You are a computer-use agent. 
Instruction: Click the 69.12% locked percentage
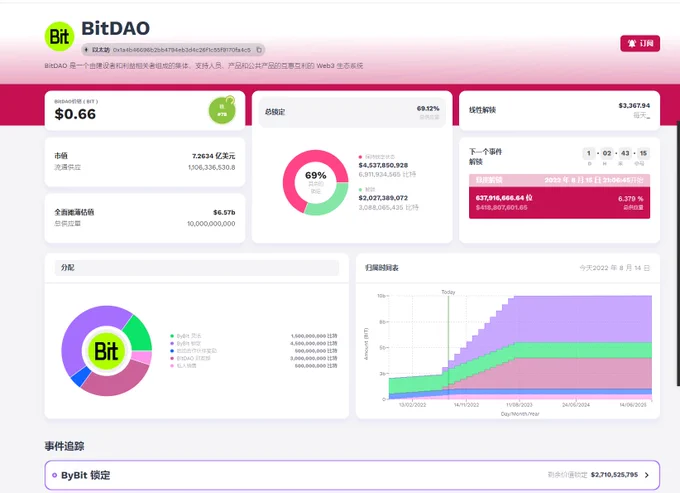coord(428,108)
